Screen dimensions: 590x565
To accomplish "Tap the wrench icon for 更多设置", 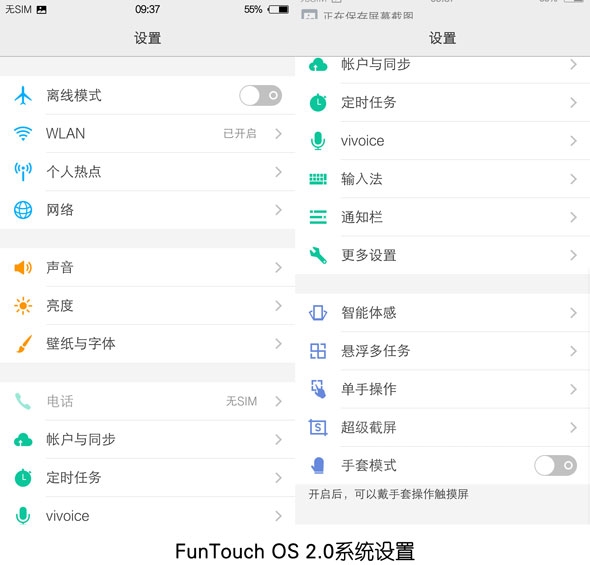I will point(318,255).
